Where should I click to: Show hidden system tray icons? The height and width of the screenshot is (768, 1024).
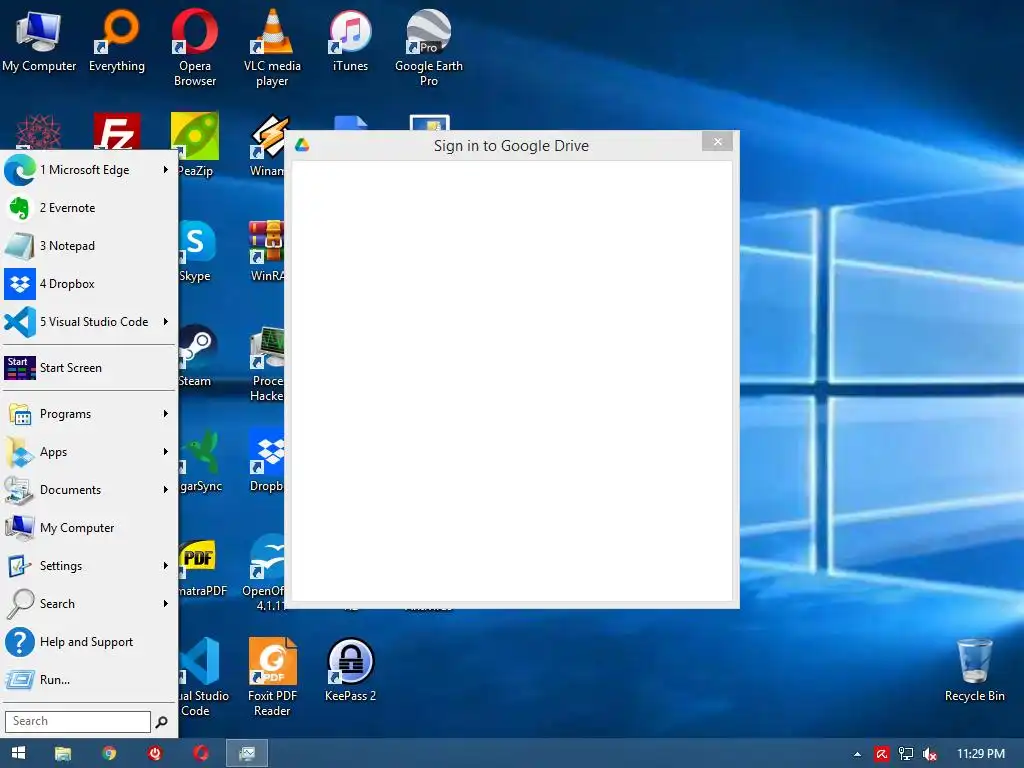tap(857, 754)
